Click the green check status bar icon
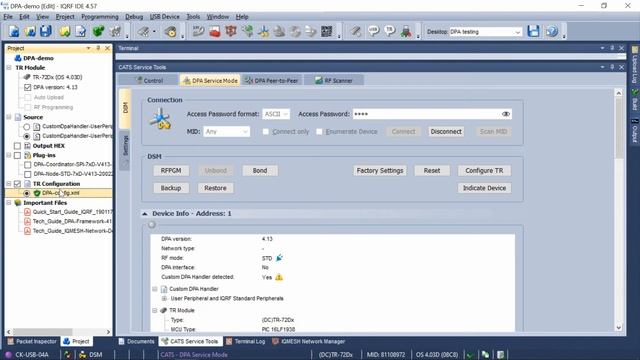This screenshot has height=360, width=640. [x=470, y=354]
